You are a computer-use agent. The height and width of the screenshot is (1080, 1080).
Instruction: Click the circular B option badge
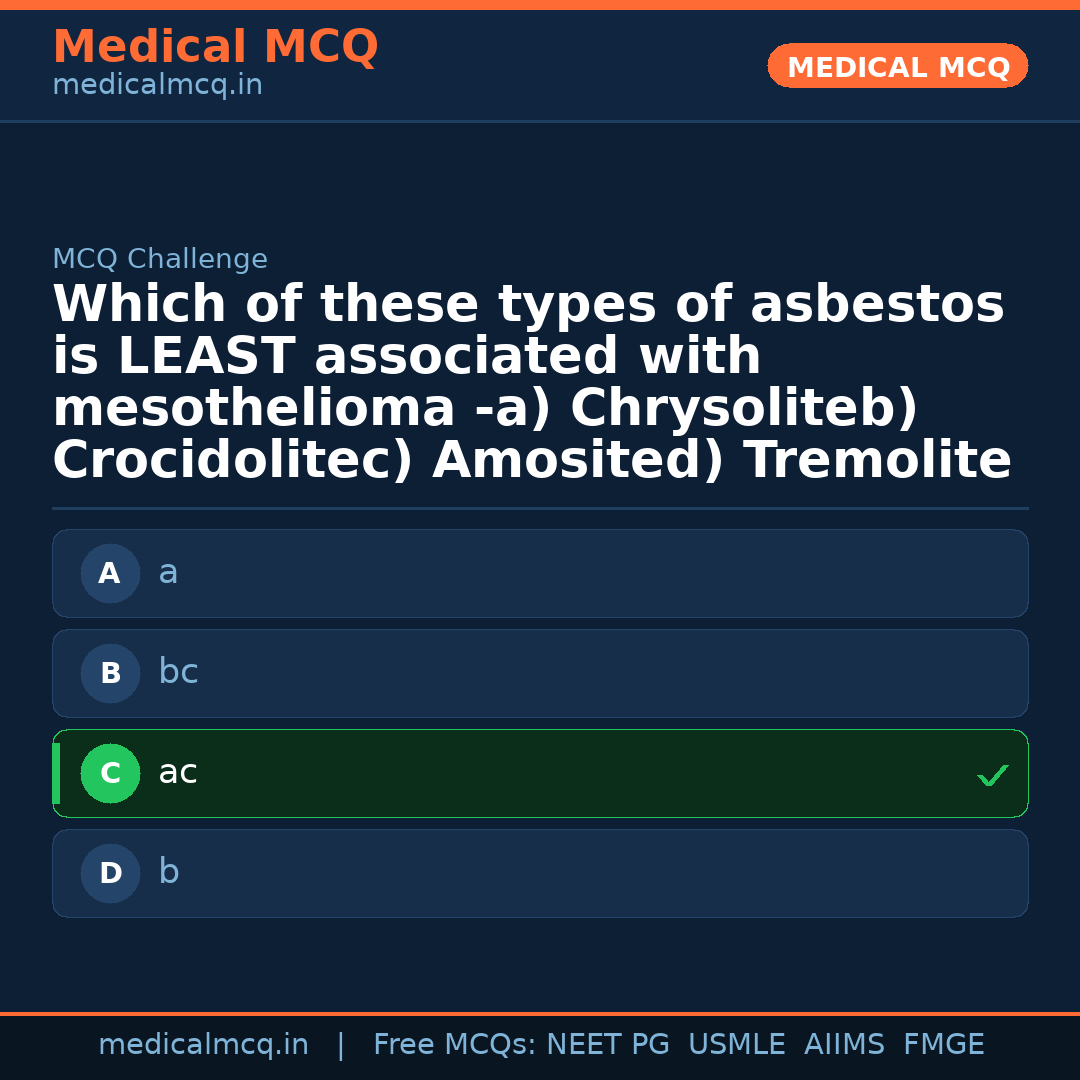tap(110, 674)
